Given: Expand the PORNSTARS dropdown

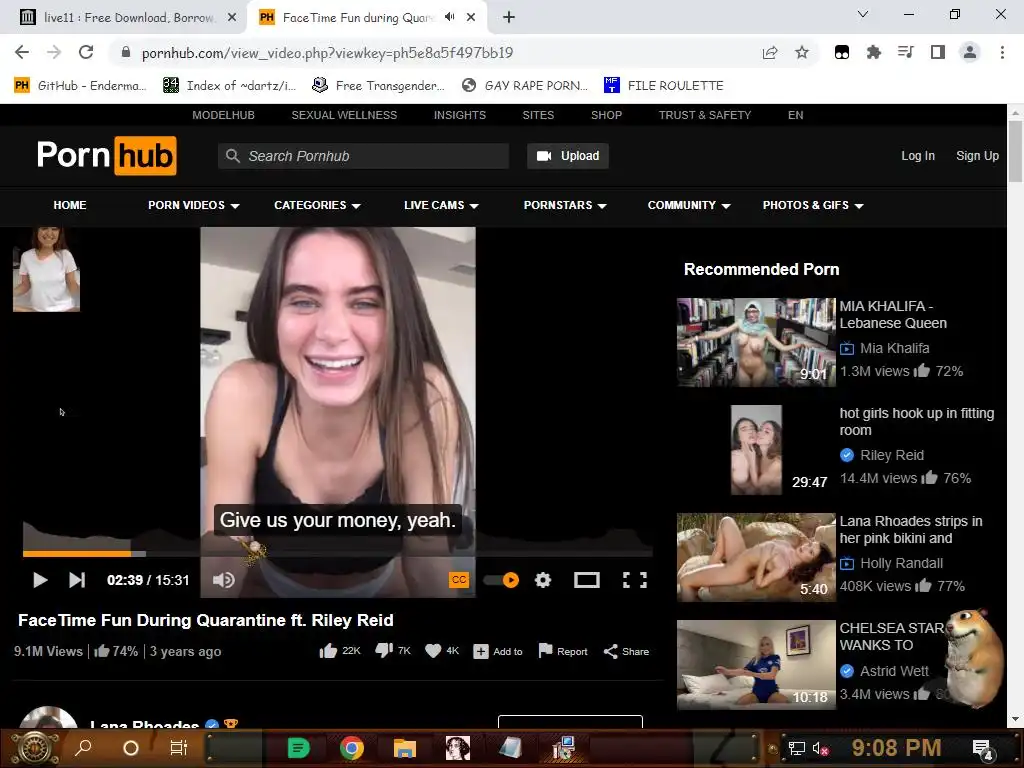Looking at the screenshot, I should coord(565,205).
